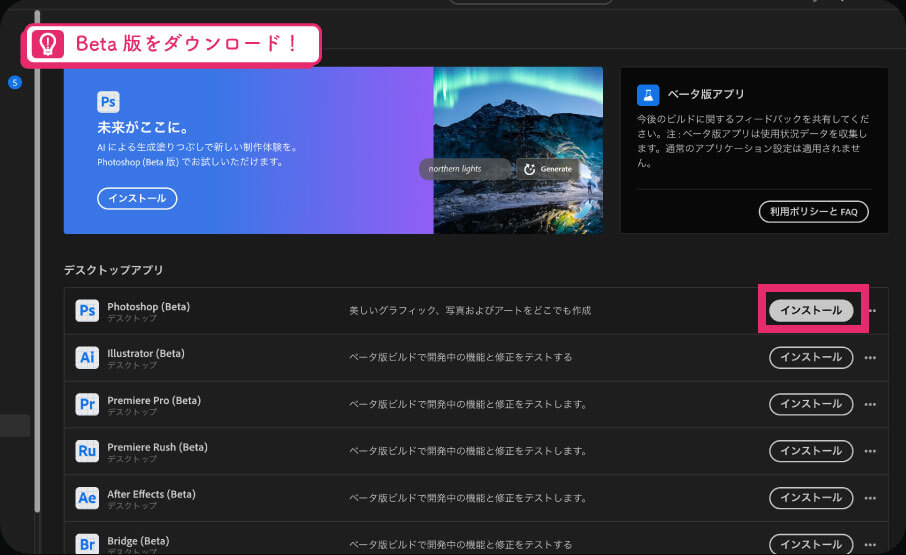
Task: Install Illustrator (Beta)
Action: 811,357
